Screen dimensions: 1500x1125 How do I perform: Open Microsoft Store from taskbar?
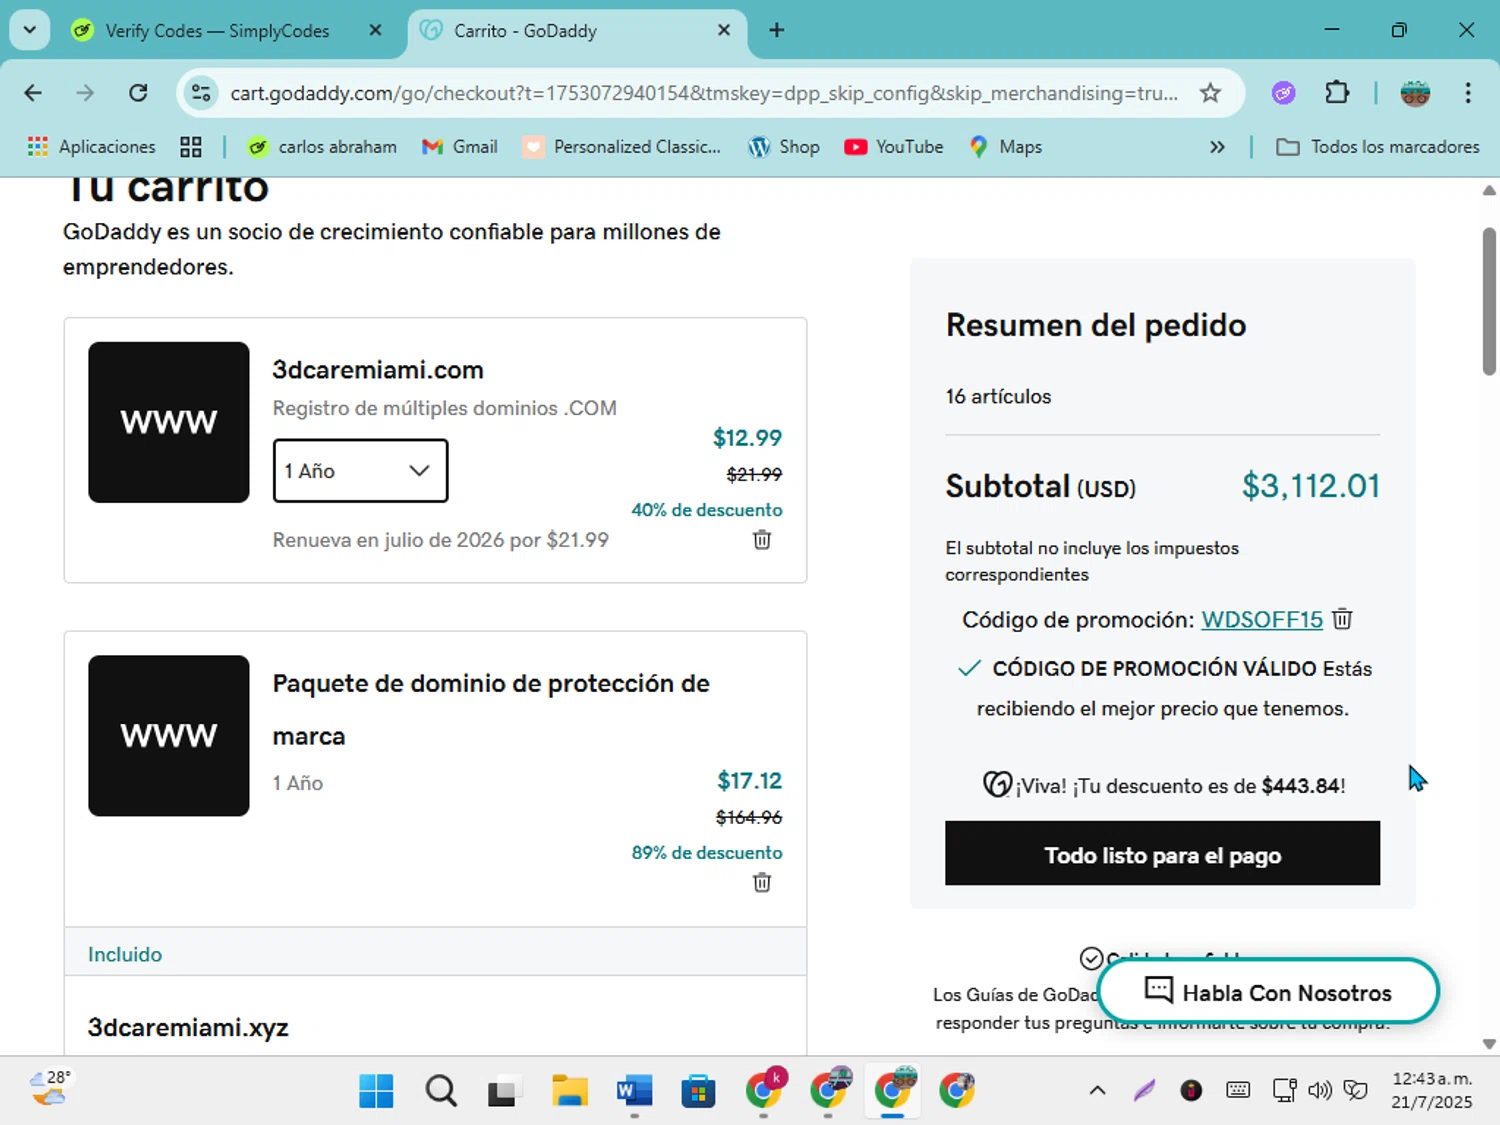tap(698, 1091)
